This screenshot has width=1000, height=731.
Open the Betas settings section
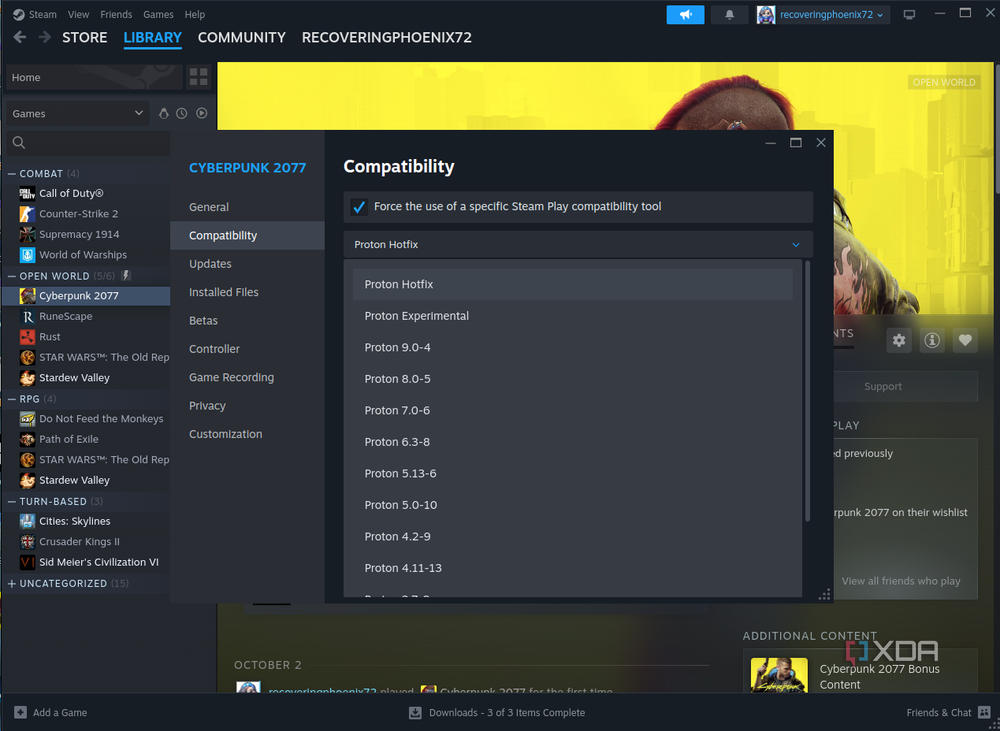pos(247,320)
